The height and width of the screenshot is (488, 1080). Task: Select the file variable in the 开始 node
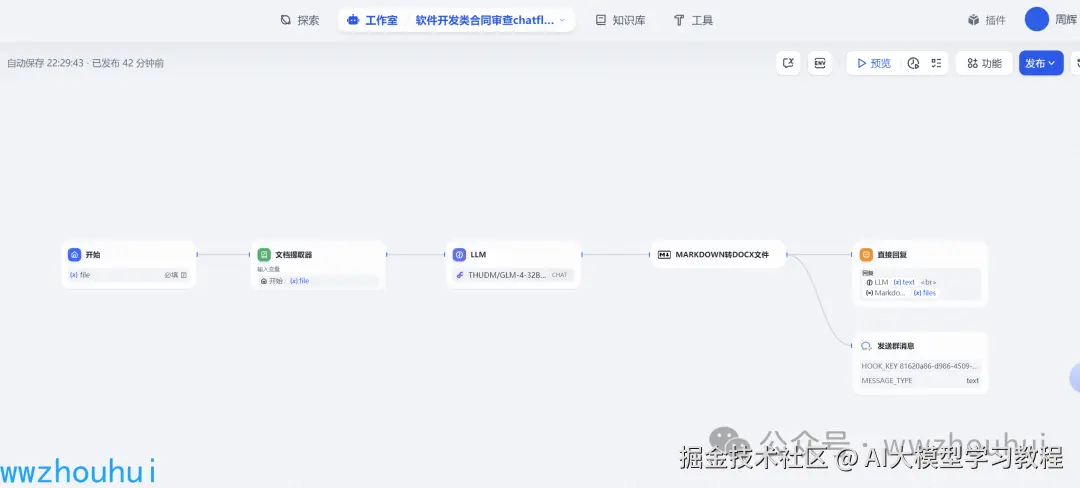pos(129,275)
